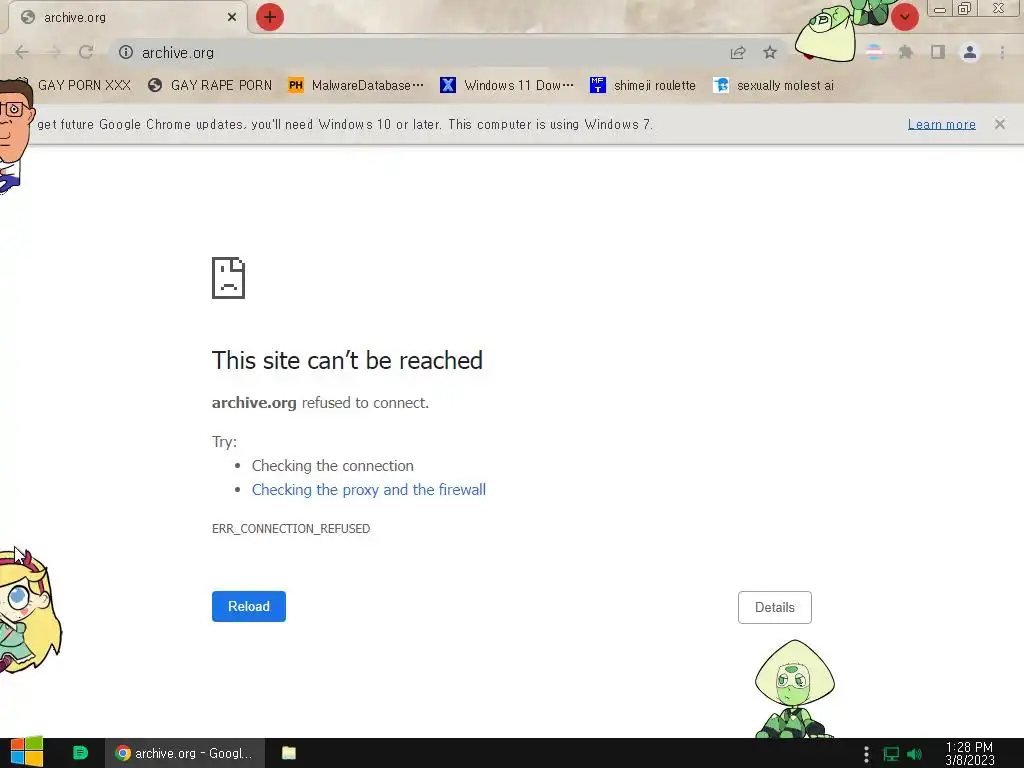The height and width of the screenshot is (768, 1024).
Task: Show hidden tray icons via dots
Action: 866,754
